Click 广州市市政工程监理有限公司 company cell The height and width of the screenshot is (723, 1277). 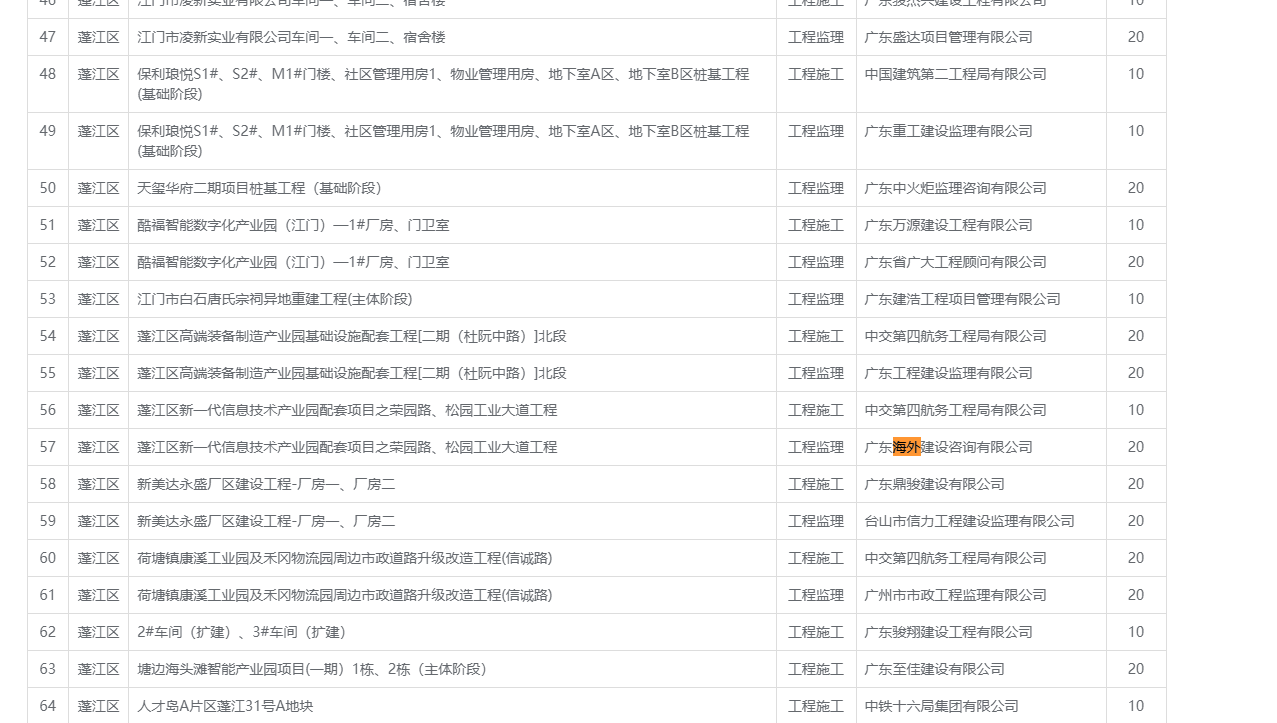(955, 595)
